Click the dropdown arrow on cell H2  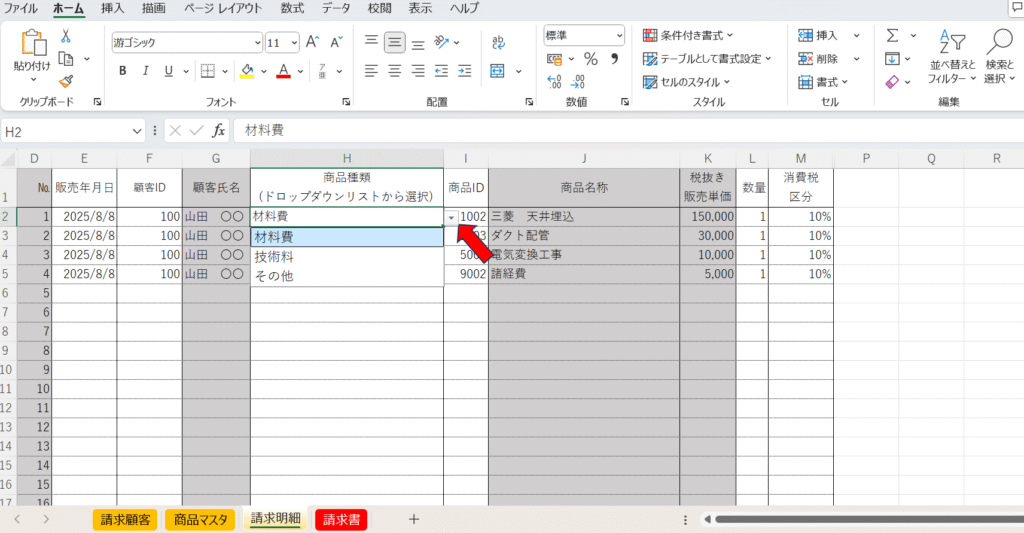451,217
